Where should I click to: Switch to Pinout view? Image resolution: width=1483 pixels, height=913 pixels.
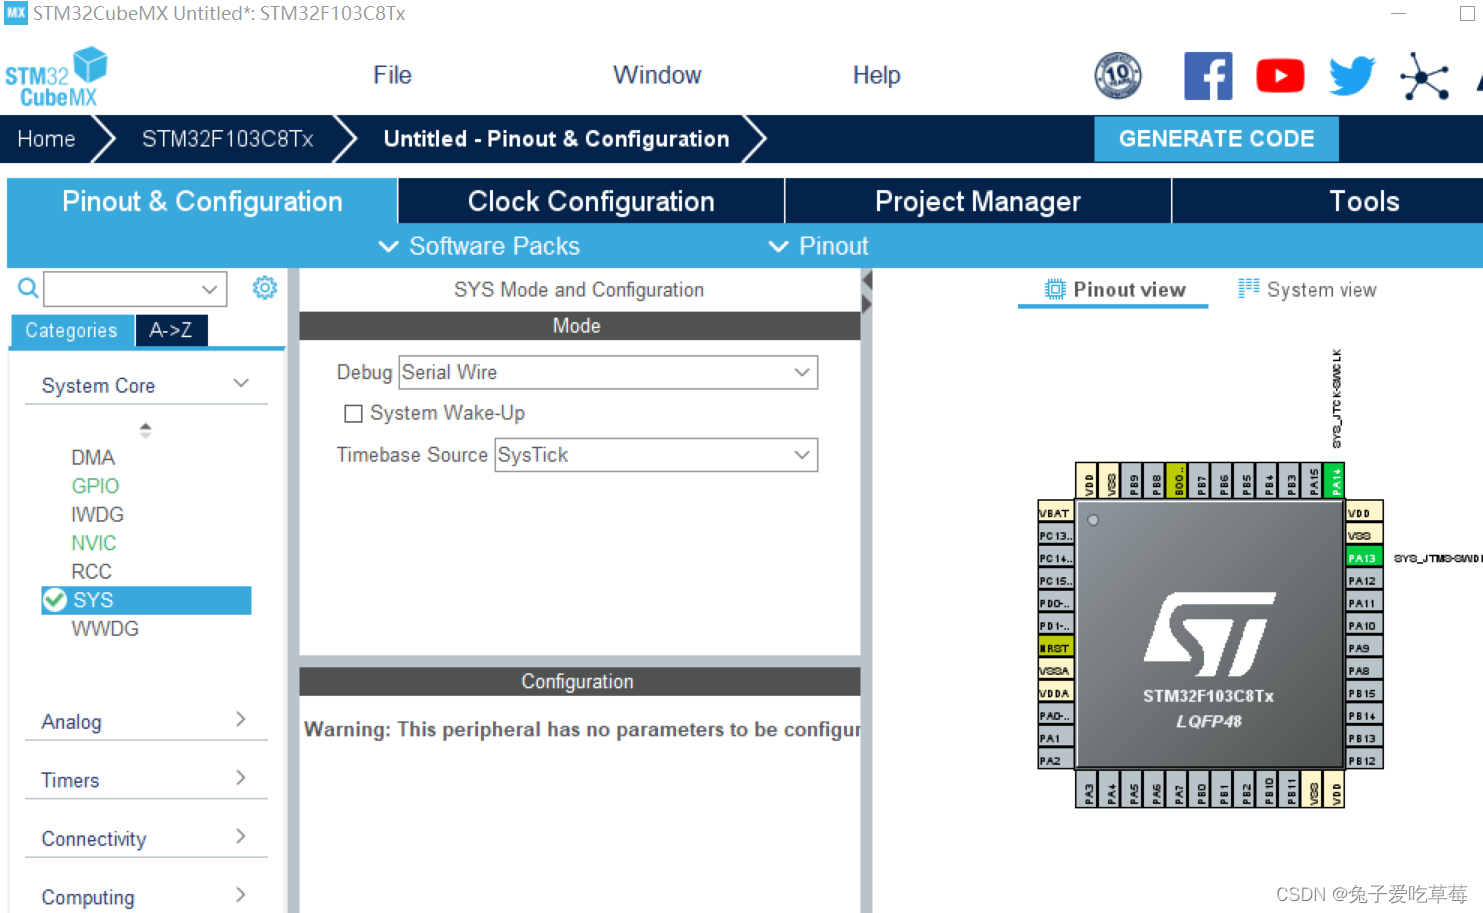(x=1114, y=290)
